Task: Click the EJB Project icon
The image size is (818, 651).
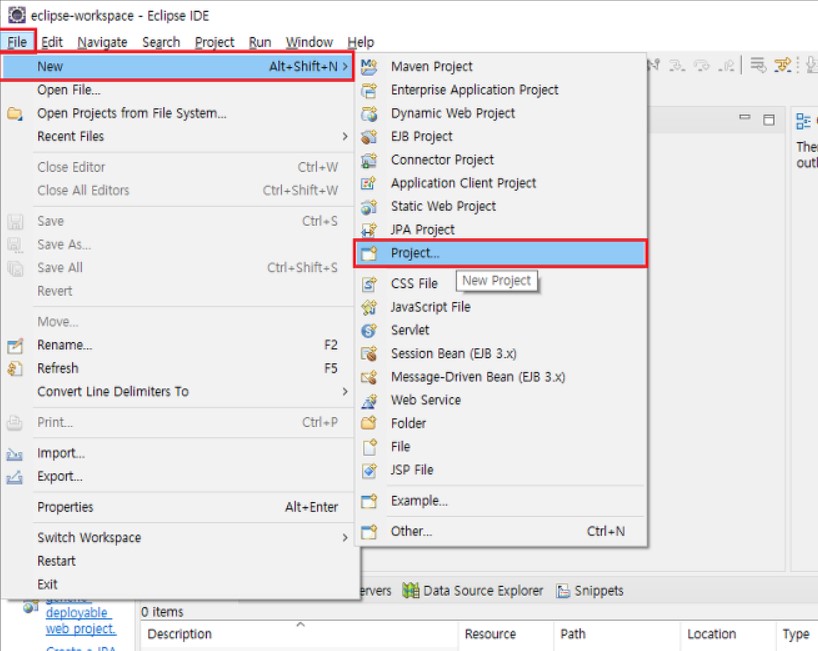Action: pos(369,137)
